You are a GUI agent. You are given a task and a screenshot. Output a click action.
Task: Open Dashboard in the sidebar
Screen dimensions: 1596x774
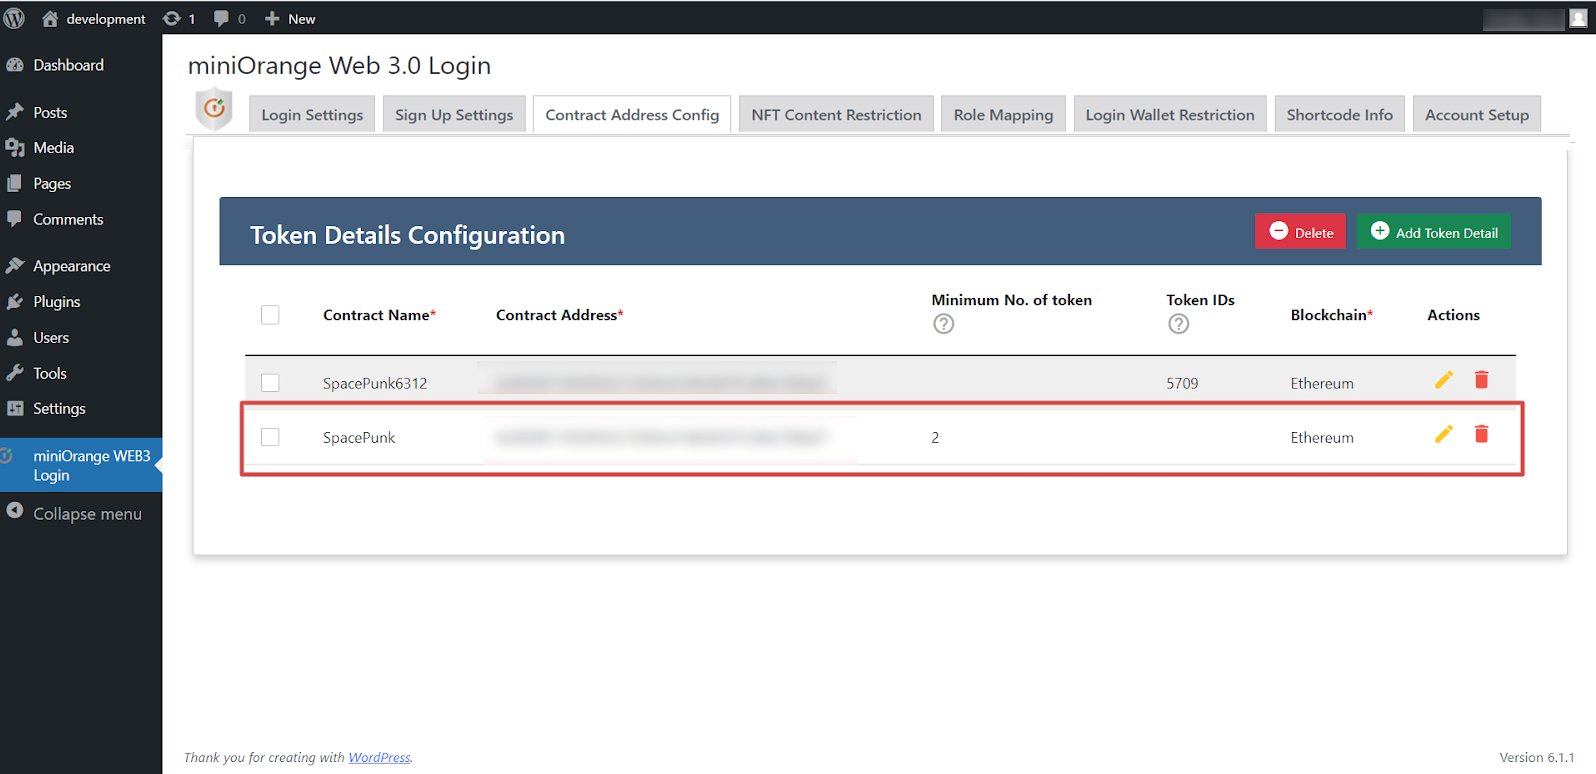coord(81,65)
